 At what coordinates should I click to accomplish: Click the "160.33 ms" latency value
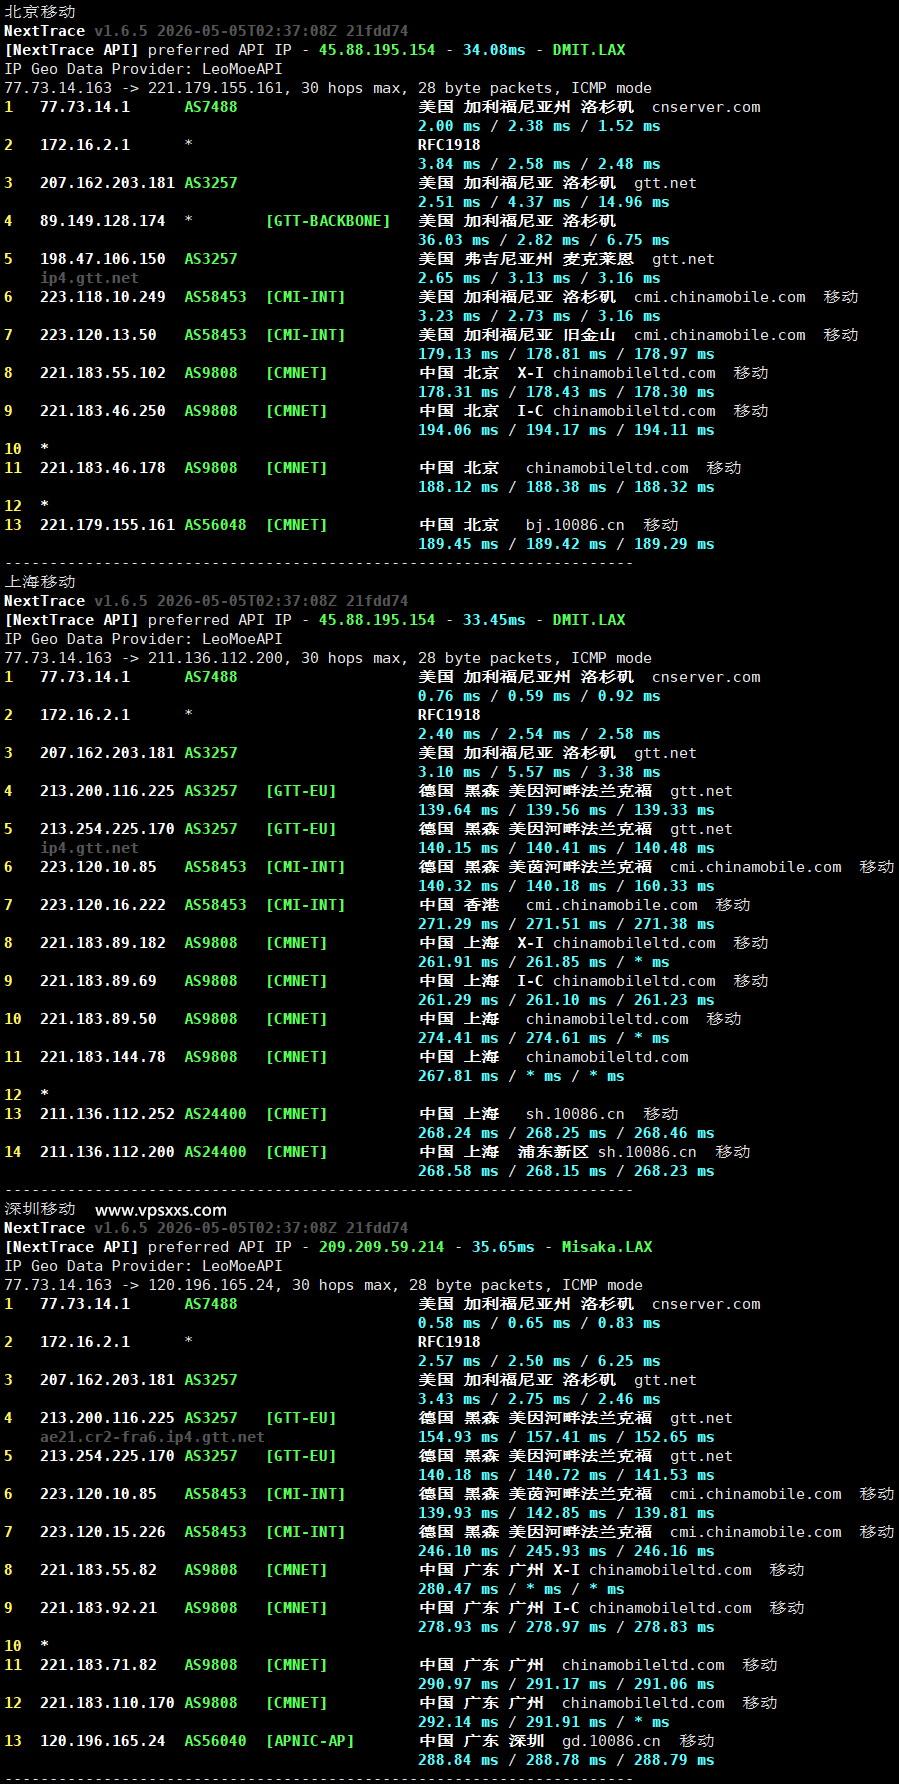tap(674, 885)
